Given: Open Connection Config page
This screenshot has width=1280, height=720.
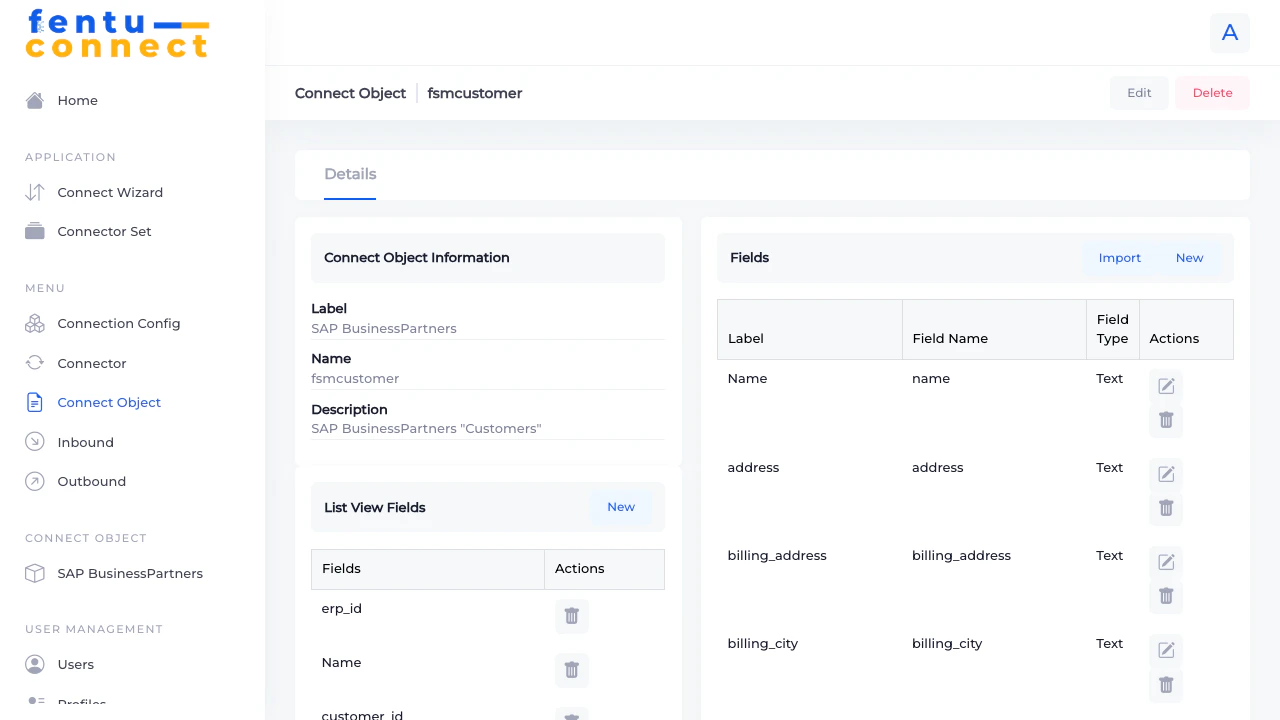Looking at the screenshot, I should coord(119,323).
